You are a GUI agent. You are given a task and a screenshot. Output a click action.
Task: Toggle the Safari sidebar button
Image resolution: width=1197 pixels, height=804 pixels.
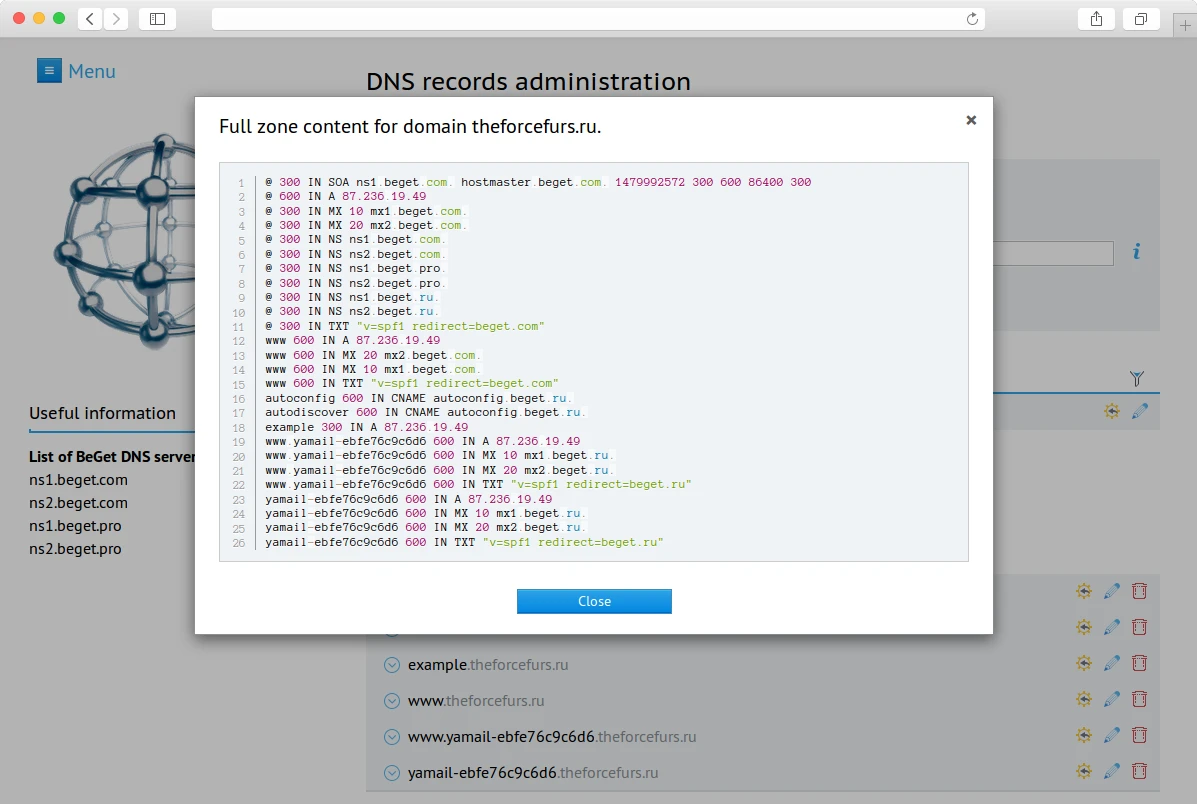click(x=157, y=19)
